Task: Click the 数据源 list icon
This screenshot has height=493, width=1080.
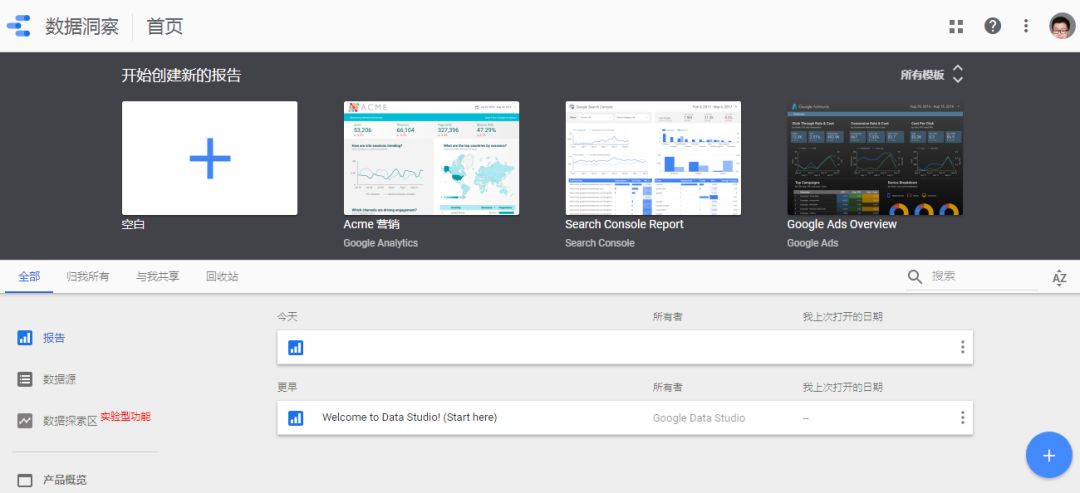Action: [25, 379]
